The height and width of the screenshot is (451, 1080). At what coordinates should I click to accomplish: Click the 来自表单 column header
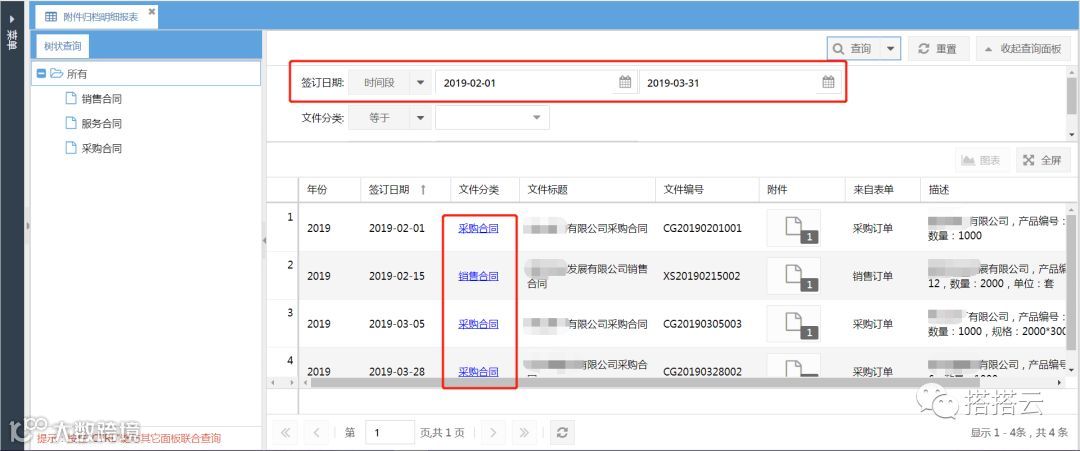click(x=882, y=190)
